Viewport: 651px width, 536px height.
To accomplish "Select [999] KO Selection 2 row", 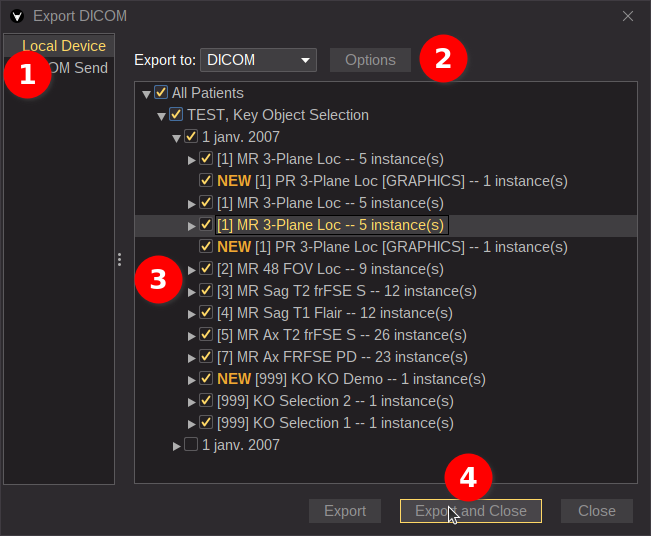I will (335, 401).
